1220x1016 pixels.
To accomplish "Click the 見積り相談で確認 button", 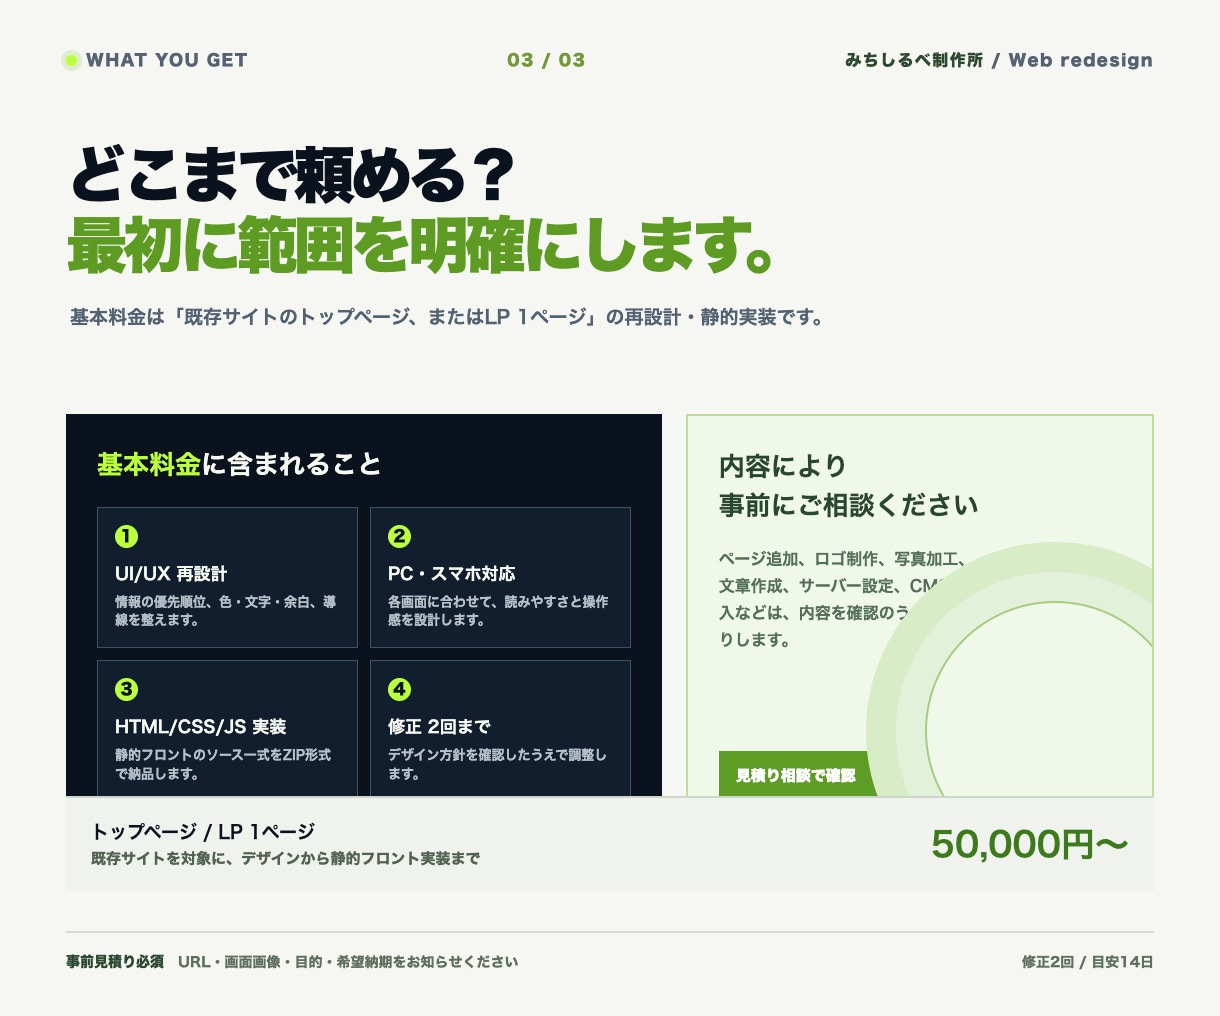I will pyautogui.click(x=797, y=774).
